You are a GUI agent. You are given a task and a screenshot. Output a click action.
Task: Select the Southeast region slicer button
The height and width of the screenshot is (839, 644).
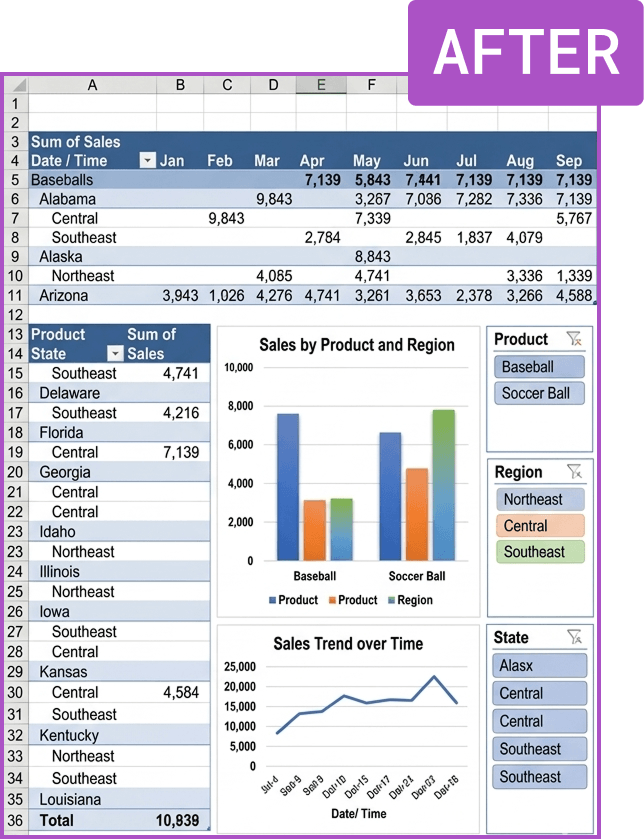click(540, 552)
